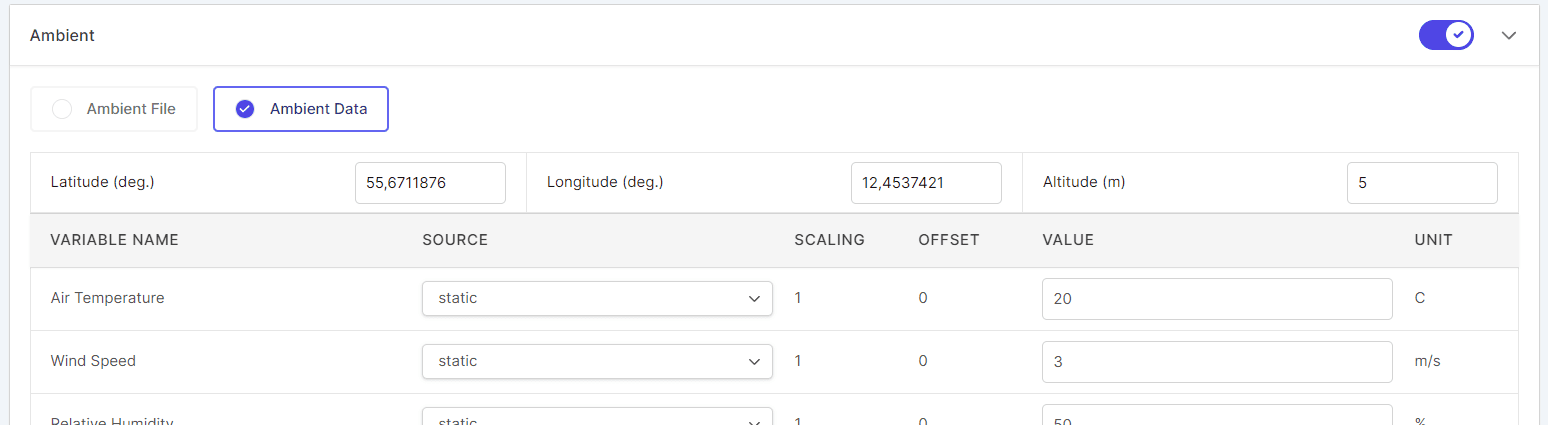Select the Ambient File radio option
This screenshot has height=425, width=1548.
pos(114,109)
